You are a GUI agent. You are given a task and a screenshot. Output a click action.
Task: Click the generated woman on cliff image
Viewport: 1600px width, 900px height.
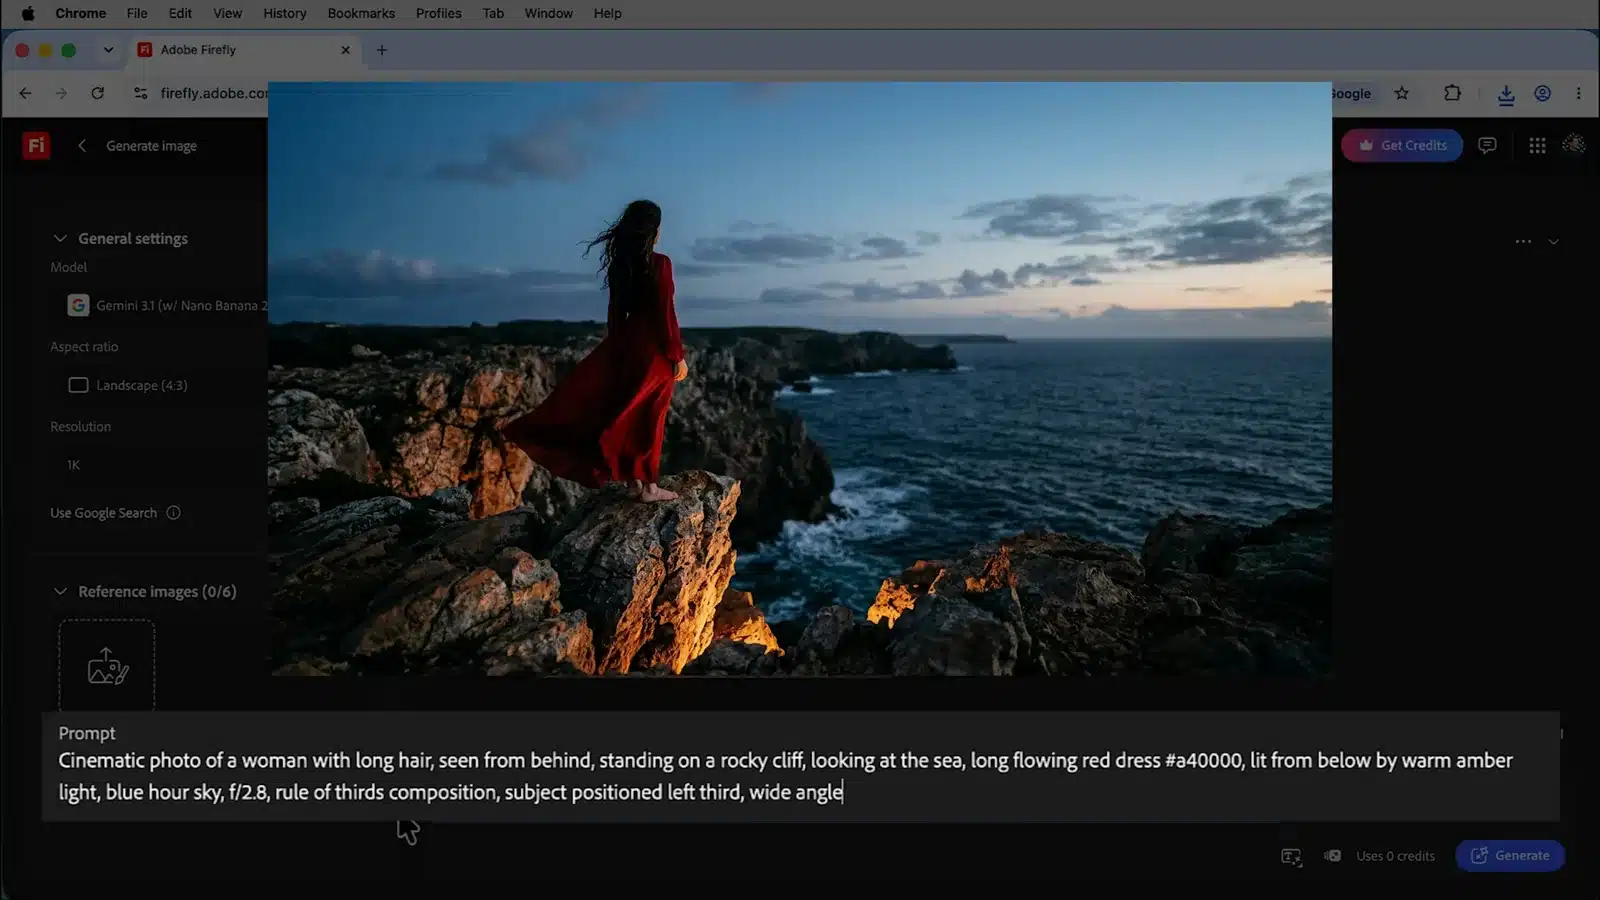click(x=800, y=379)
